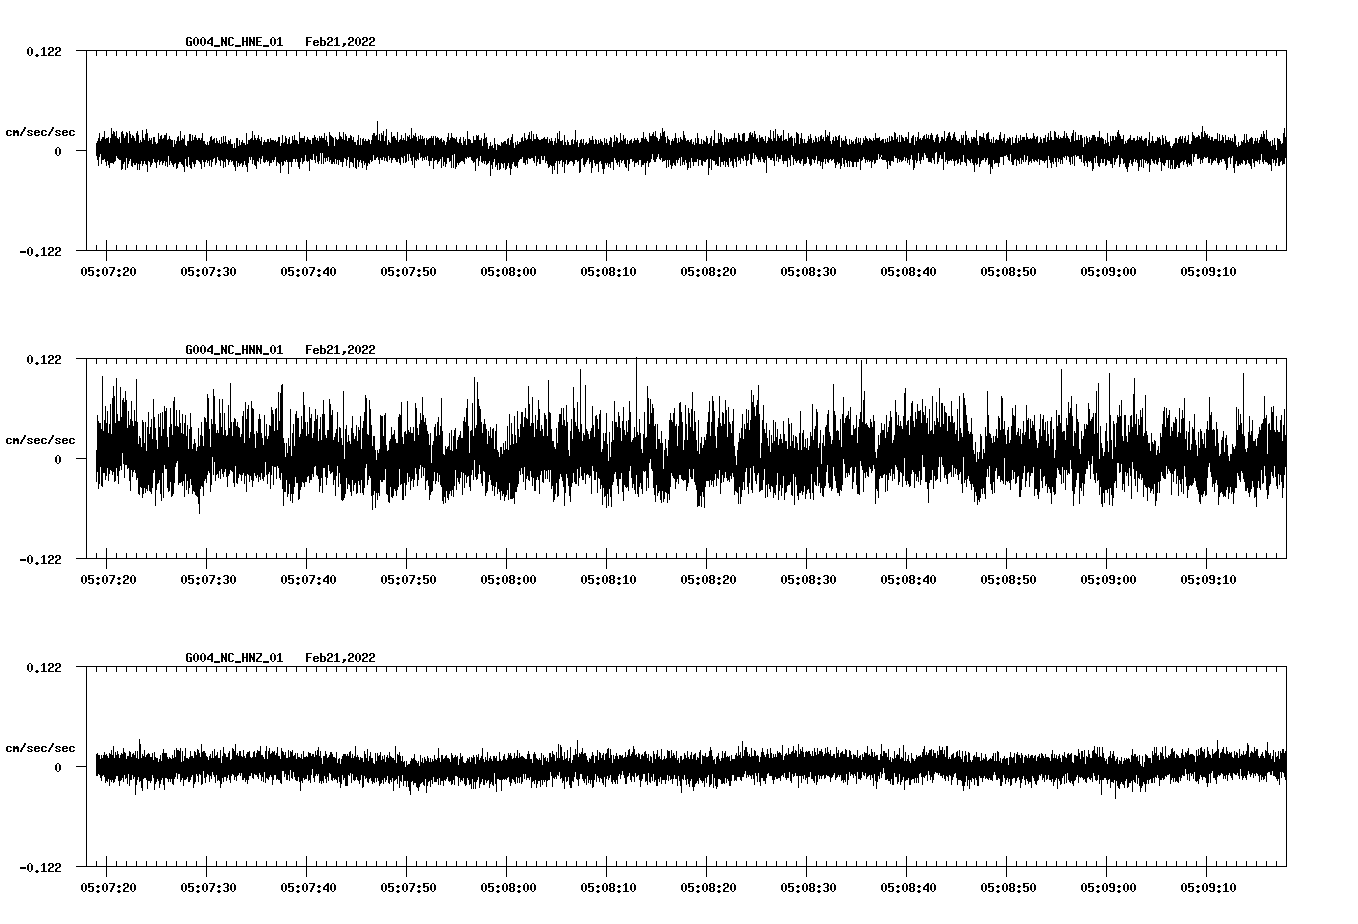Image resolution: width=1358 pixels, height=924 pixels.
Task: Select 05:08:20 time label under HNZ plot
Action: (708, 887)
